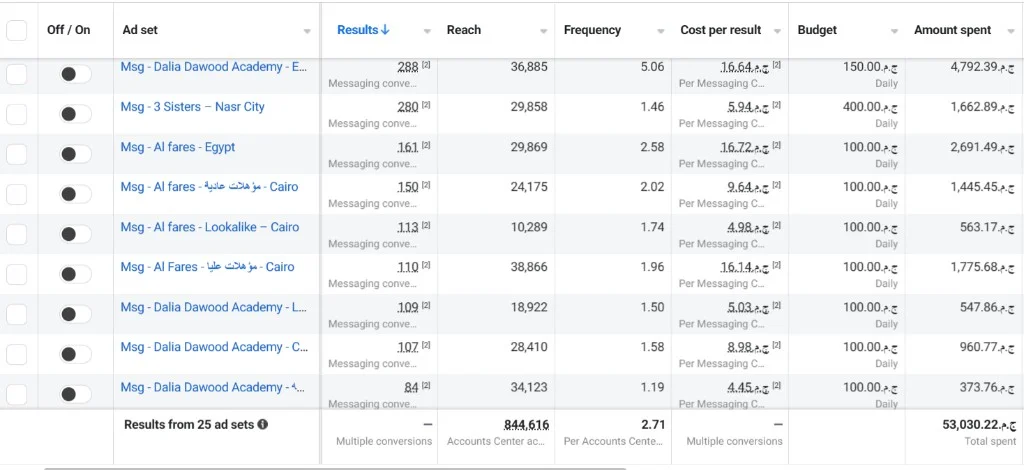This screenshot has width=1024, height=470.
Task: Click footnote [2] next to 5.94 cost per result
Action: click(x=776, y=104)
